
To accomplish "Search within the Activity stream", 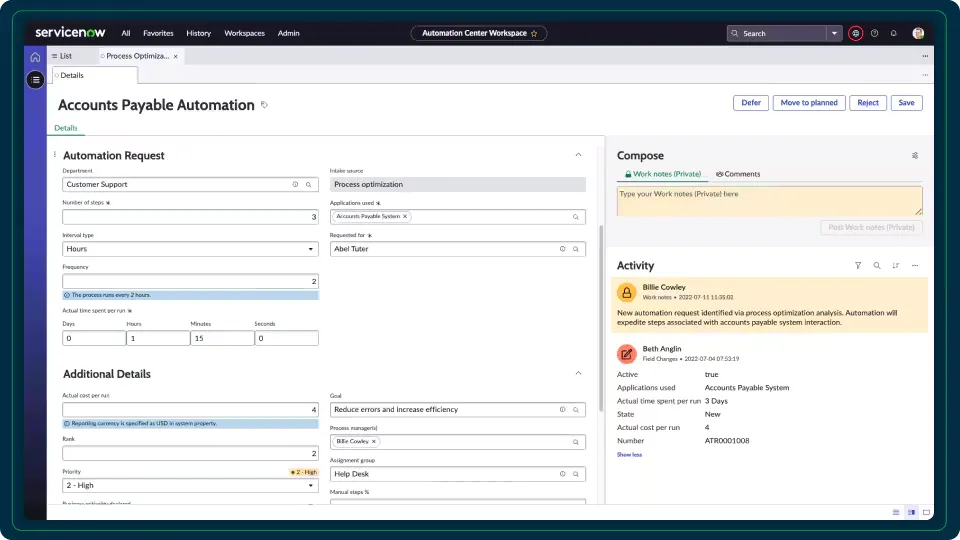I will (x=877, y=266).
